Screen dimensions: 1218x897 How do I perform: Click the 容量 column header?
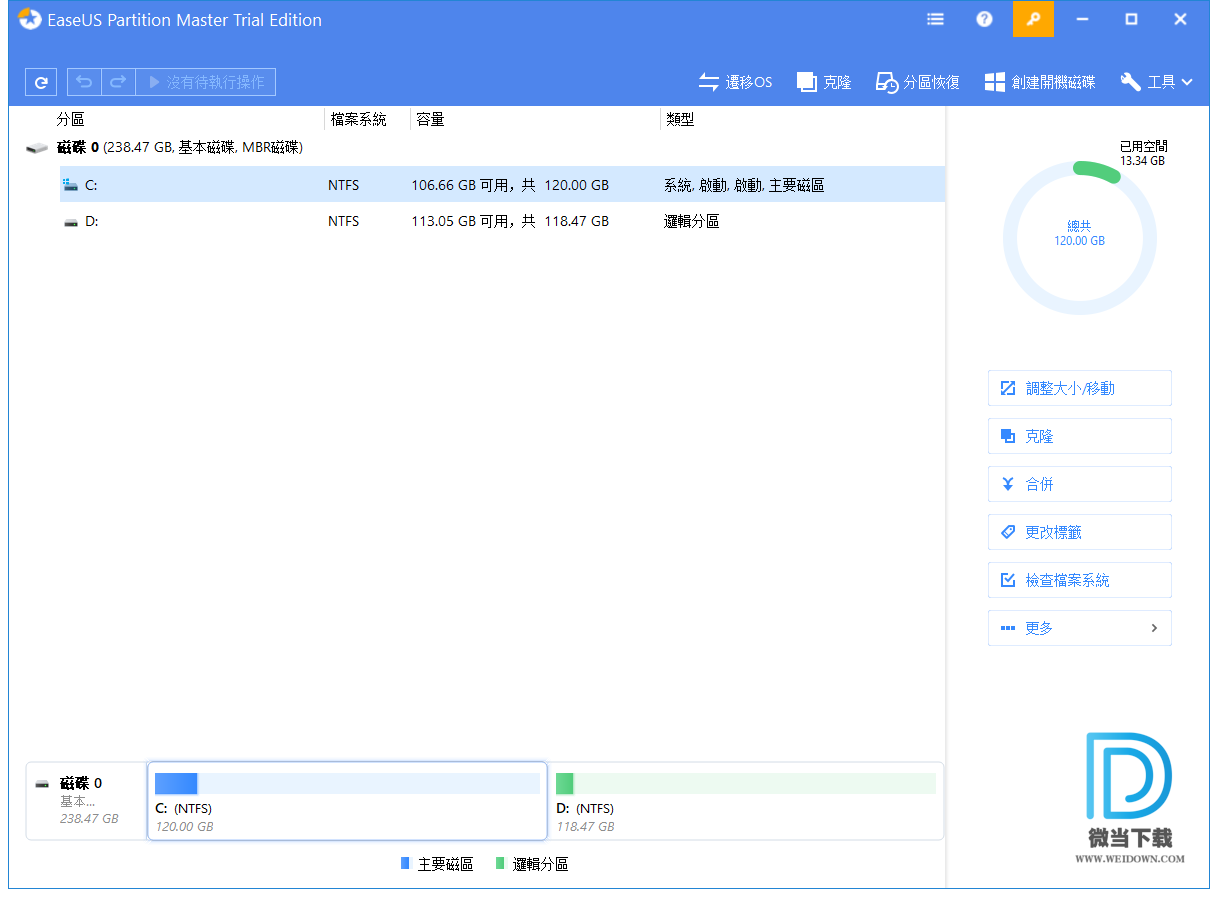pos(430,119)
